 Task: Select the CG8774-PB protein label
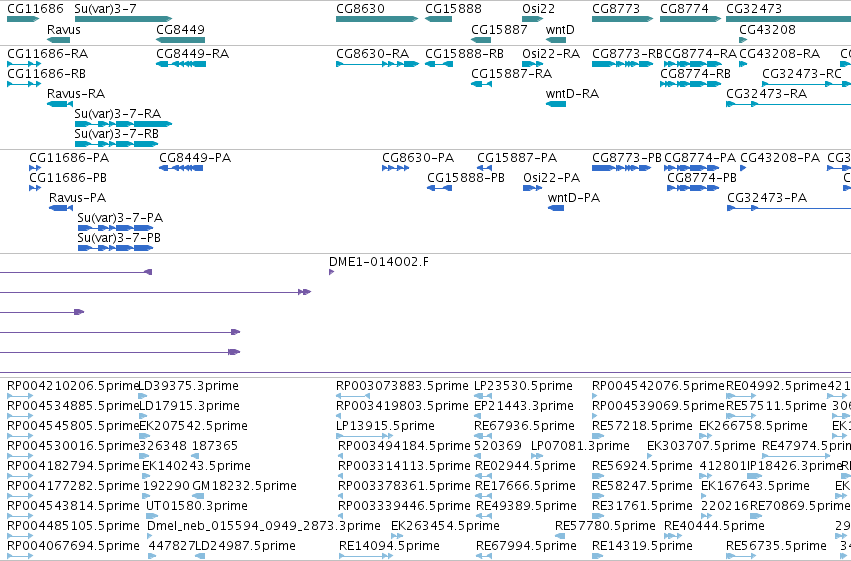click(x=702, y=178)
